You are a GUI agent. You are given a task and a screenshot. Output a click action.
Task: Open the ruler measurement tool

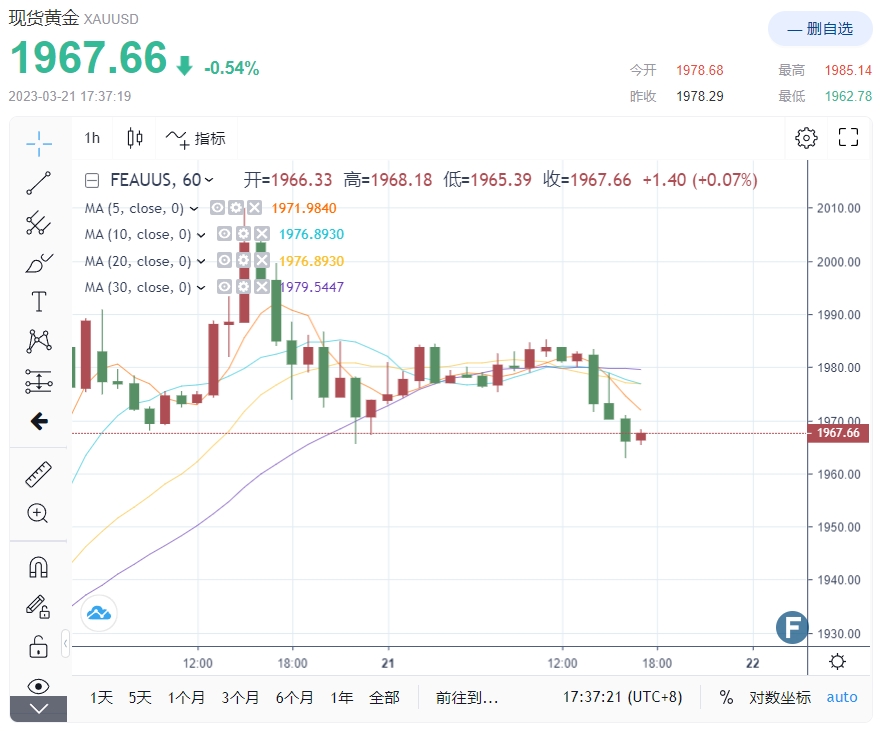tap(38, 473)
